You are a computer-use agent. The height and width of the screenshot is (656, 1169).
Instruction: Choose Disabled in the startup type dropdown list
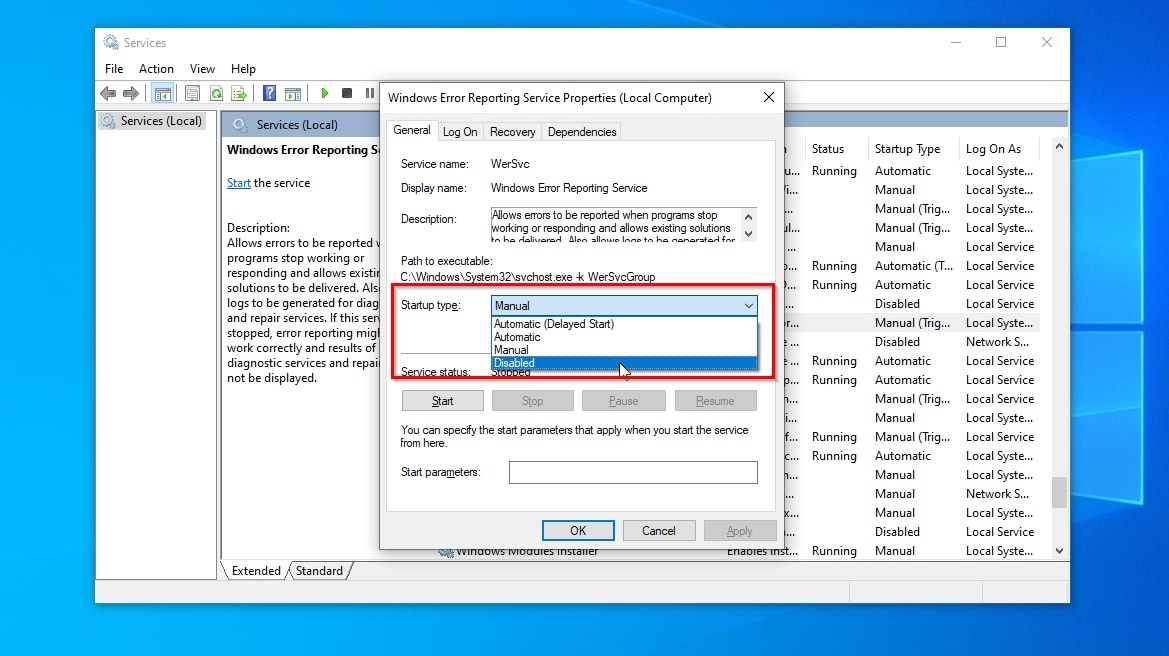point(624,363)
